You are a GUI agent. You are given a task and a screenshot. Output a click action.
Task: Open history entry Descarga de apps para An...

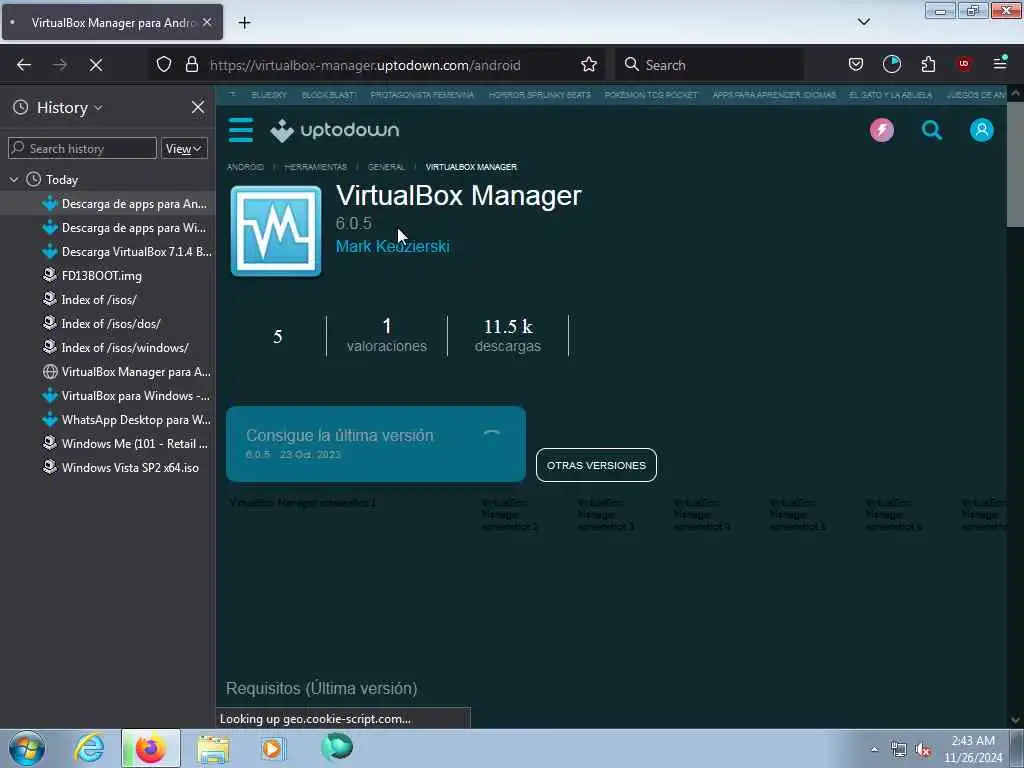point(108,204)
